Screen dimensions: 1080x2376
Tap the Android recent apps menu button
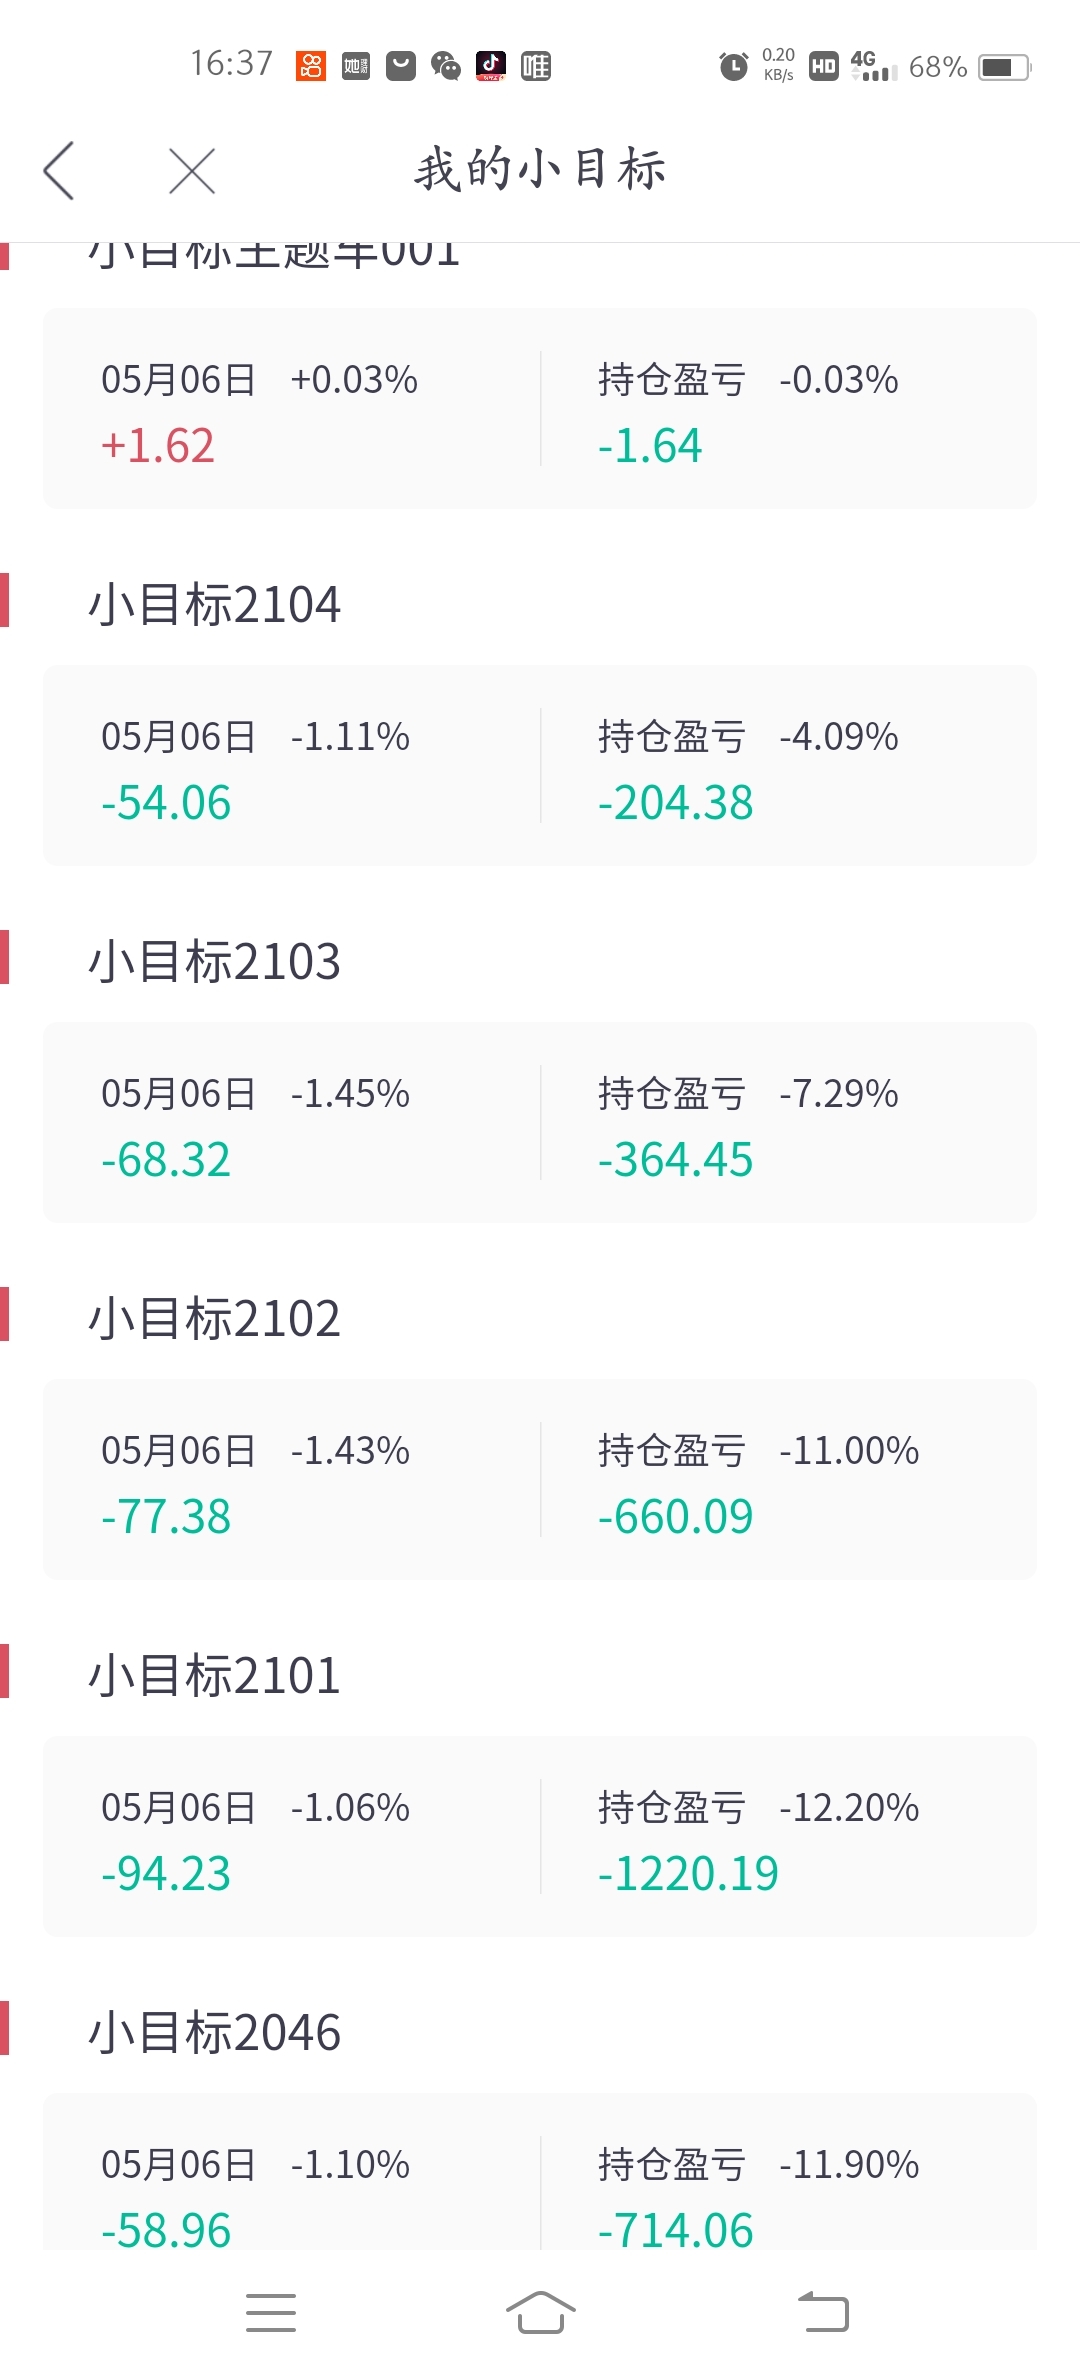point(271,2312)
